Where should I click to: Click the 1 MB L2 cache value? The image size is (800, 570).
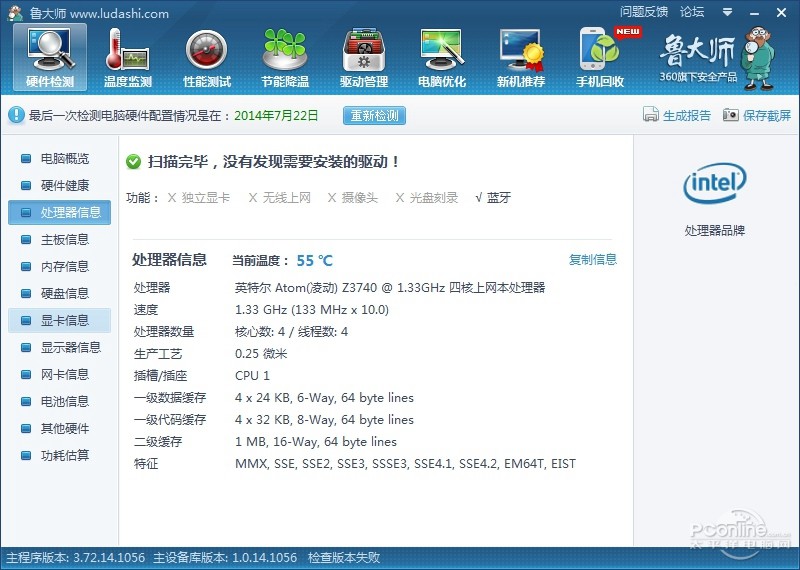click(x=315, y=441)
